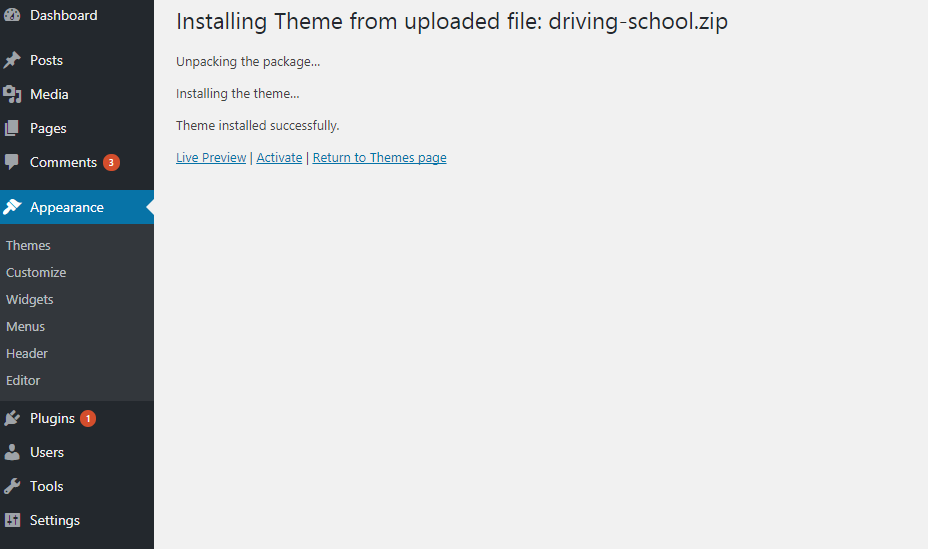
Task: Click the Plugins plug icon
Action: (12, 418)
